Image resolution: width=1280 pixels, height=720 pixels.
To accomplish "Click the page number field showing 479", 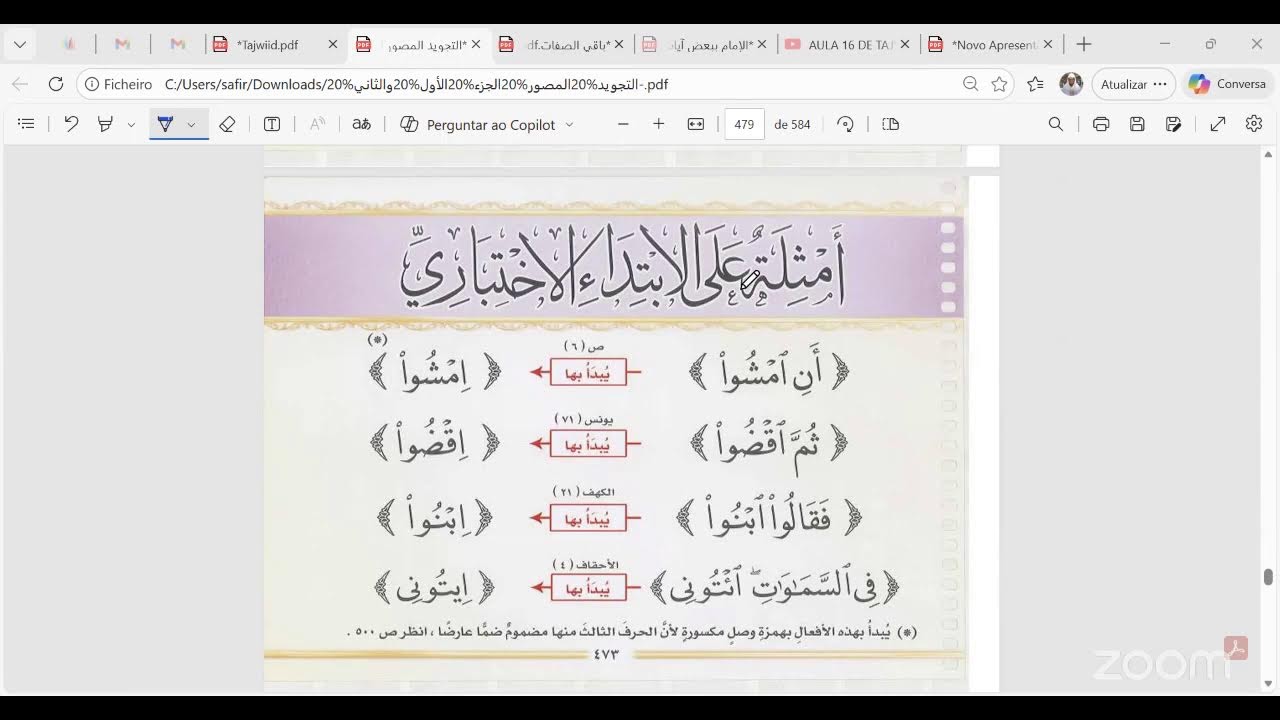I will coord(744,124).
